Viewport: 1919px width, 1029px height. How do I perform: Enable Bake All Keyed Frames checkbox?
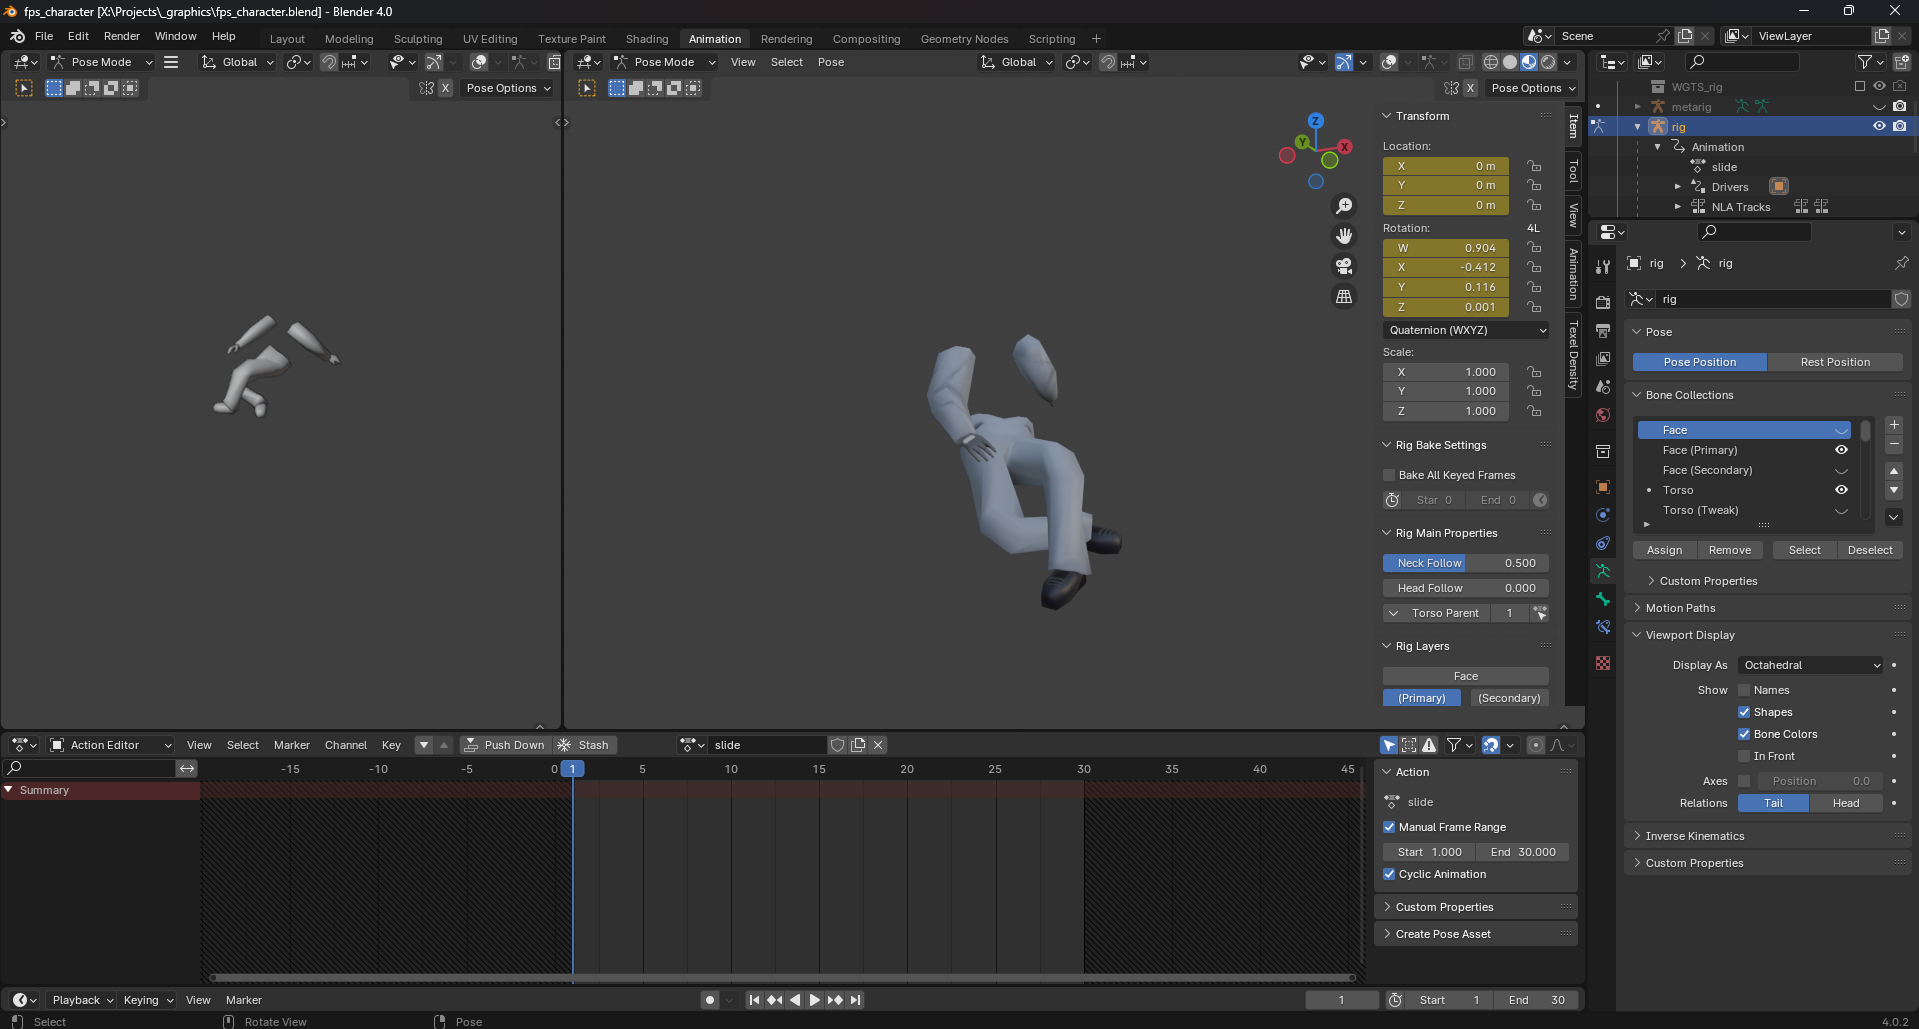point(1389,475)
